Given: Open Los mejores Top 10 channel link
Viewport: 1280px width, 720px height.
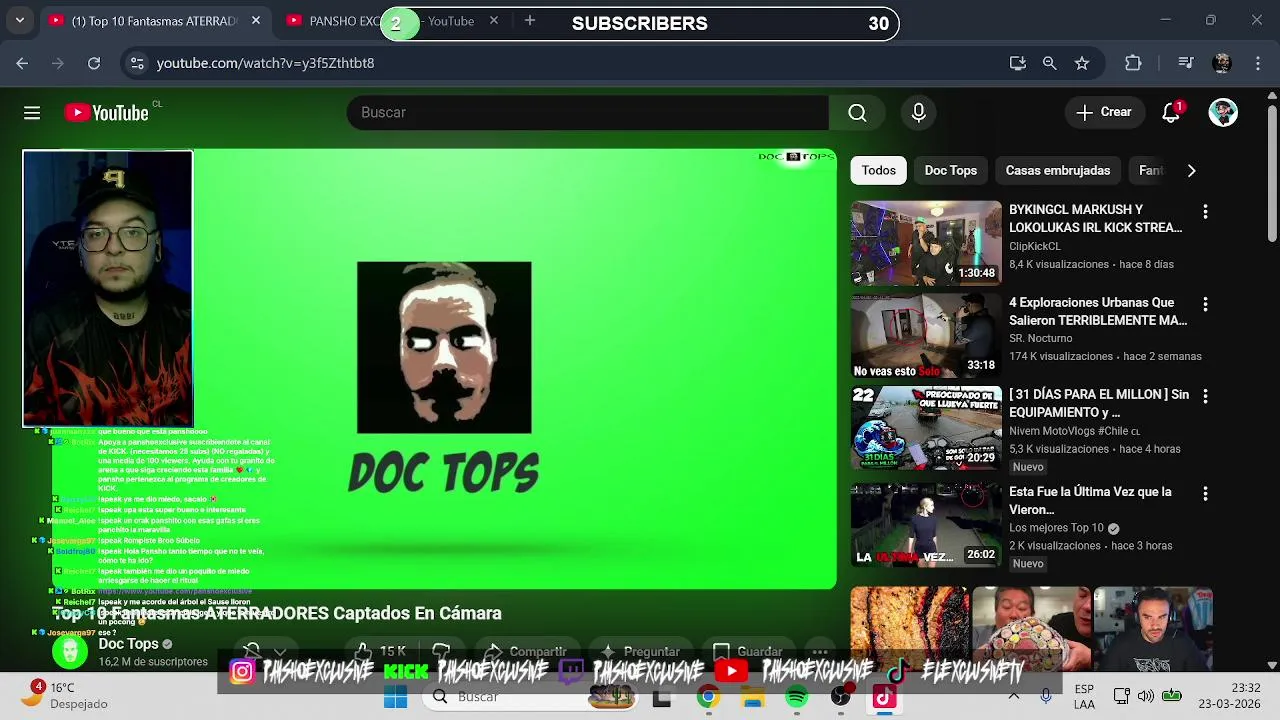Looking at the screenshot, I should pos(1056,528).
